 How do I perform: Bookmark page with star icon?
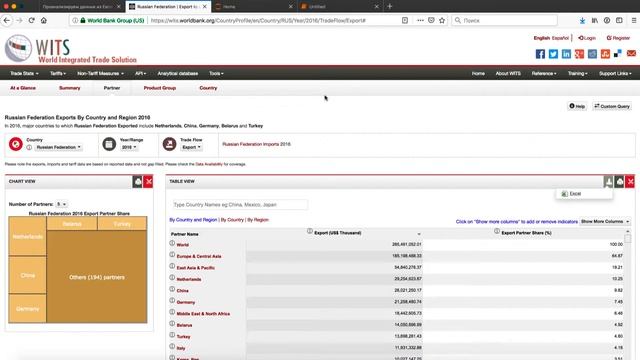click(x=442, y=20)
